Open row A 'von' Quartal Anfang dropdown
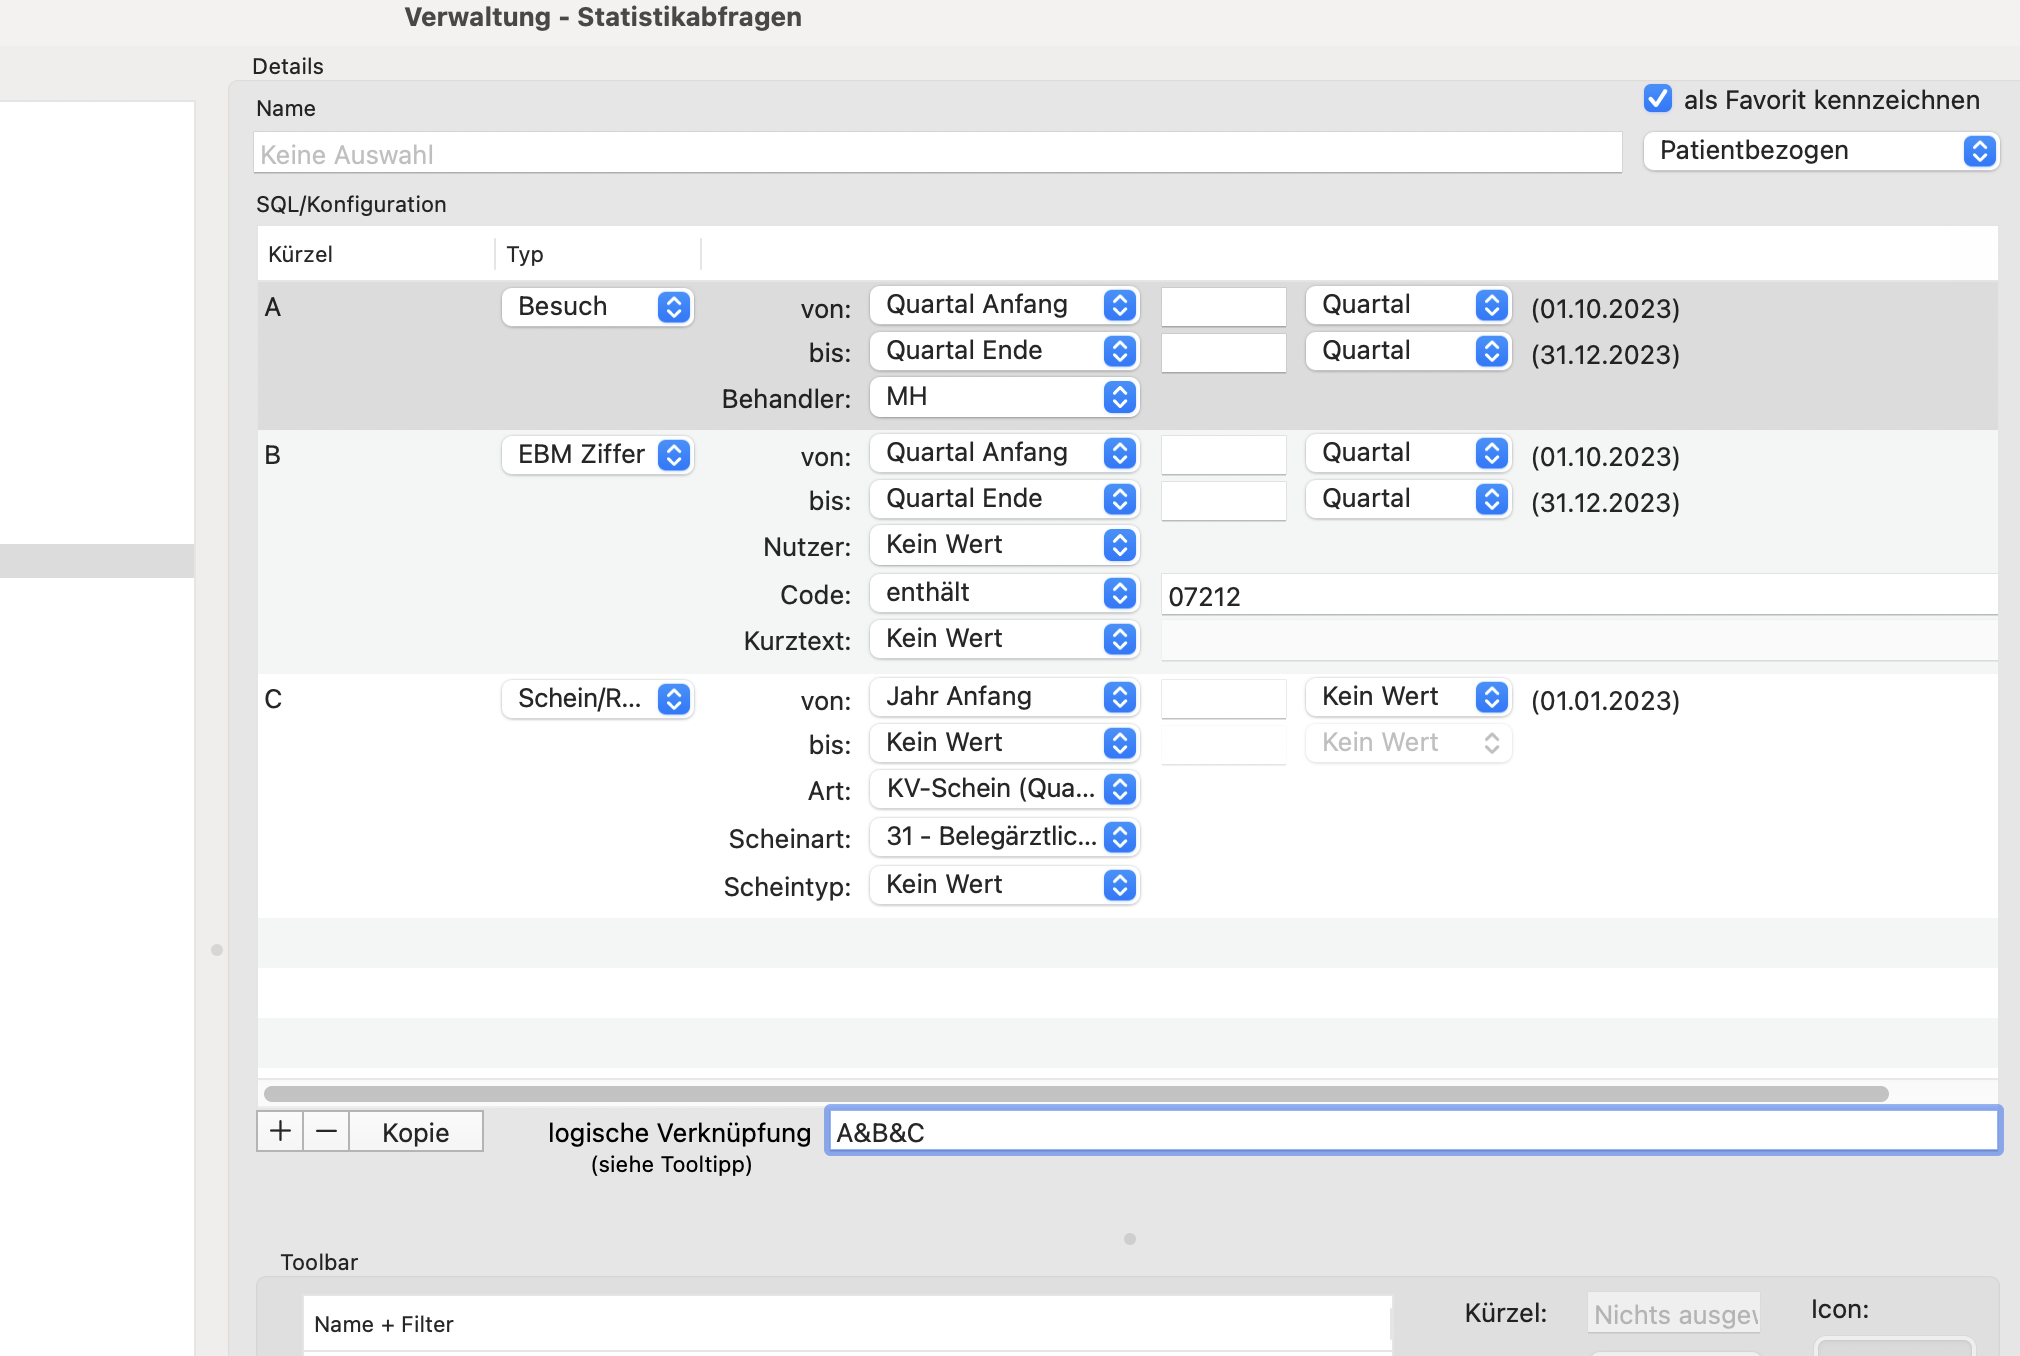Screen dimensions: 2020x1356 1004,305
